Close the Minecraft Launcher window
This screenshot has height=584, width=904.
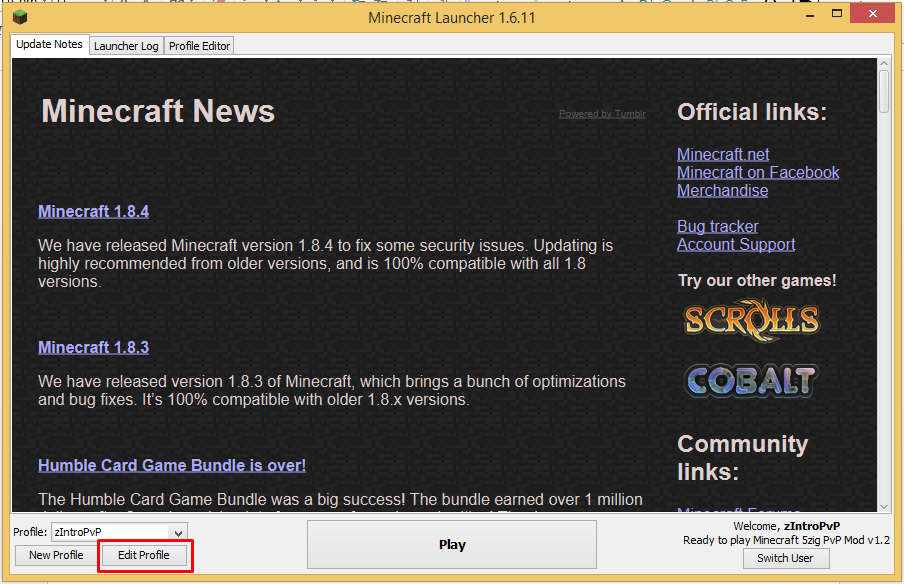tap(872, 14)
